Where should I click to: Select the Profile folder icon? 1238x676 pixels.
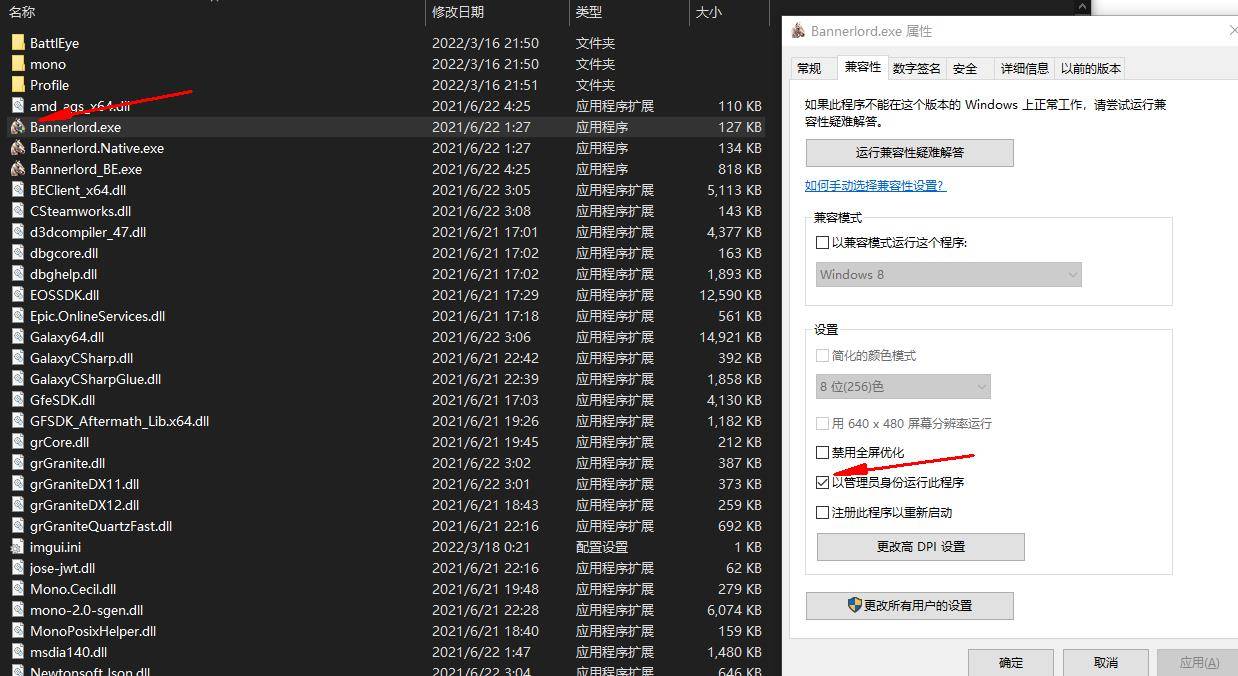[18, 85]
